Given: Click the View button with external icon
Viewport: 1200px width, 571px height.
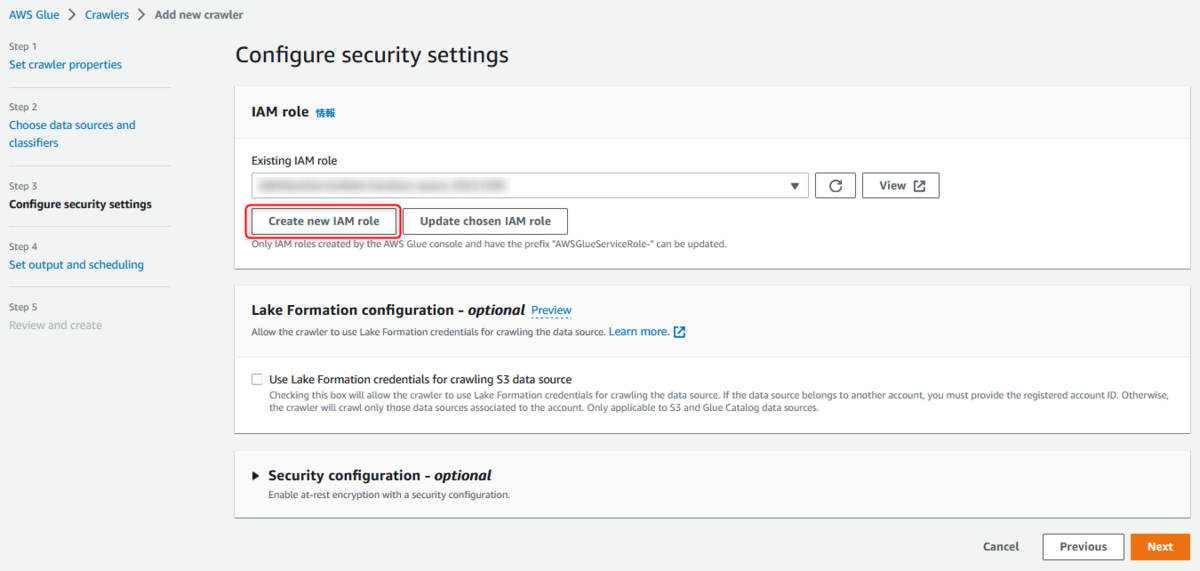Looking at the screenshot, I should [901, 185].
